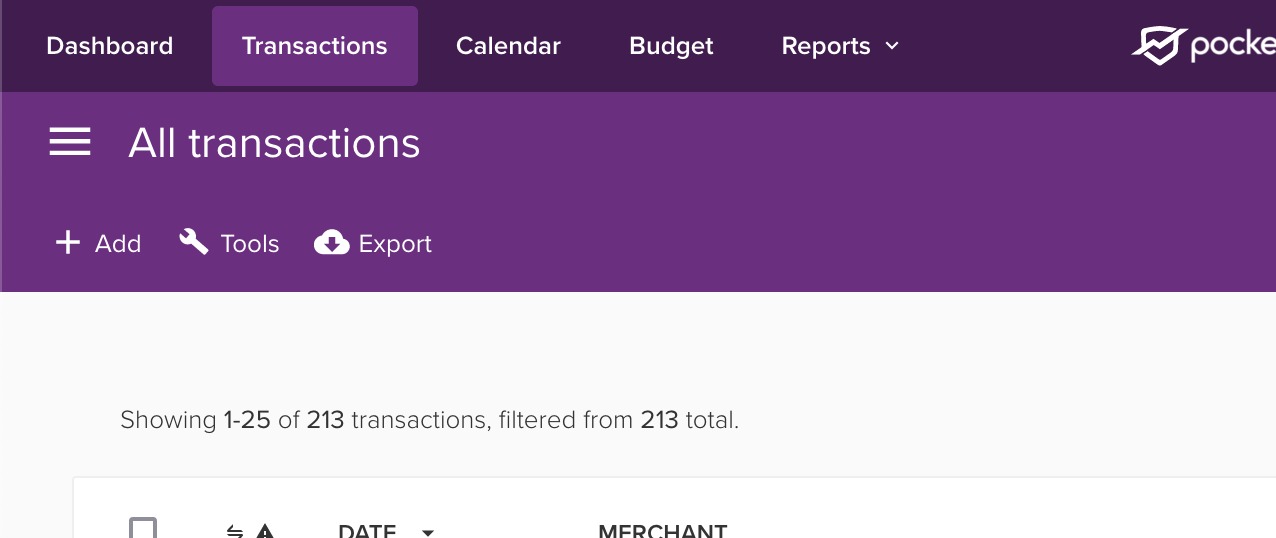Expand the Reports chevron dropdown
This screenshot has height=538, width=1276.
[x=893, y=46]
